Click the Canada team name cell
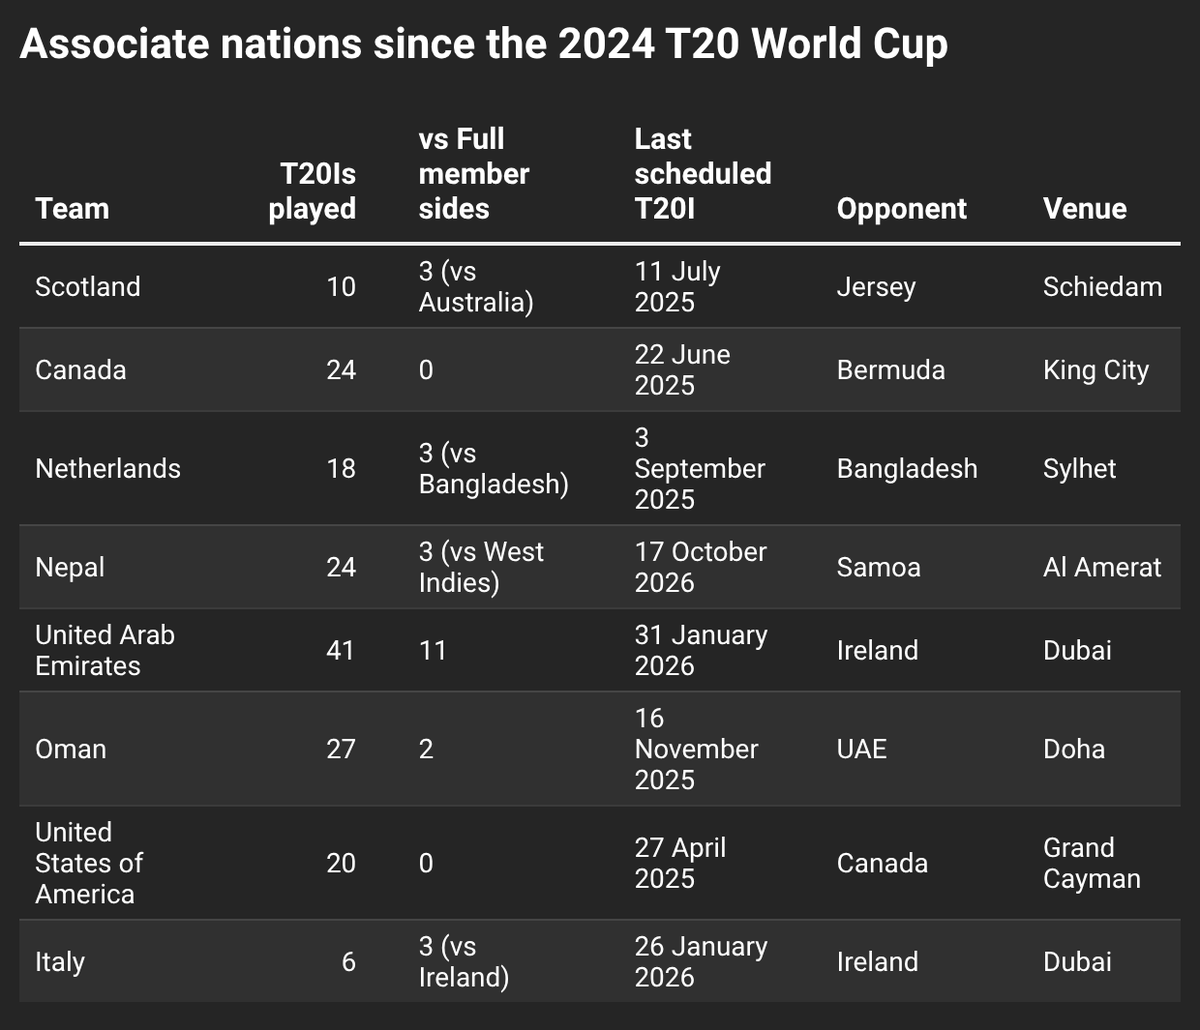The width and height of the screenshot is (1200, 1030). click(80, 370)
